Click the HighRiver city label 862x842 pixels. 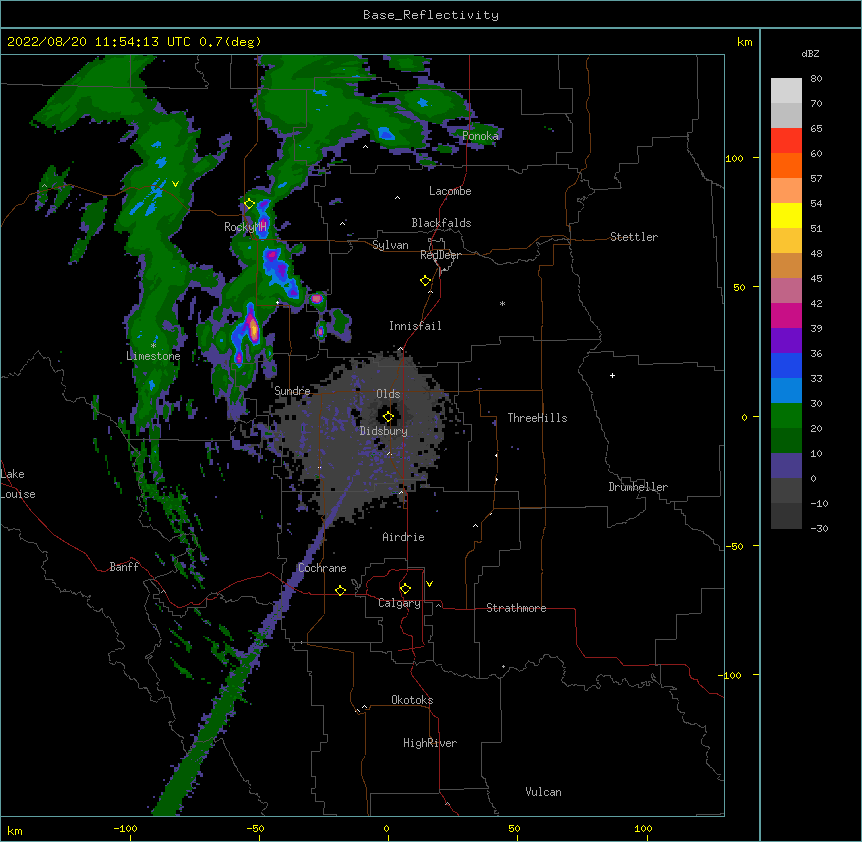click(x=430, y=743)
